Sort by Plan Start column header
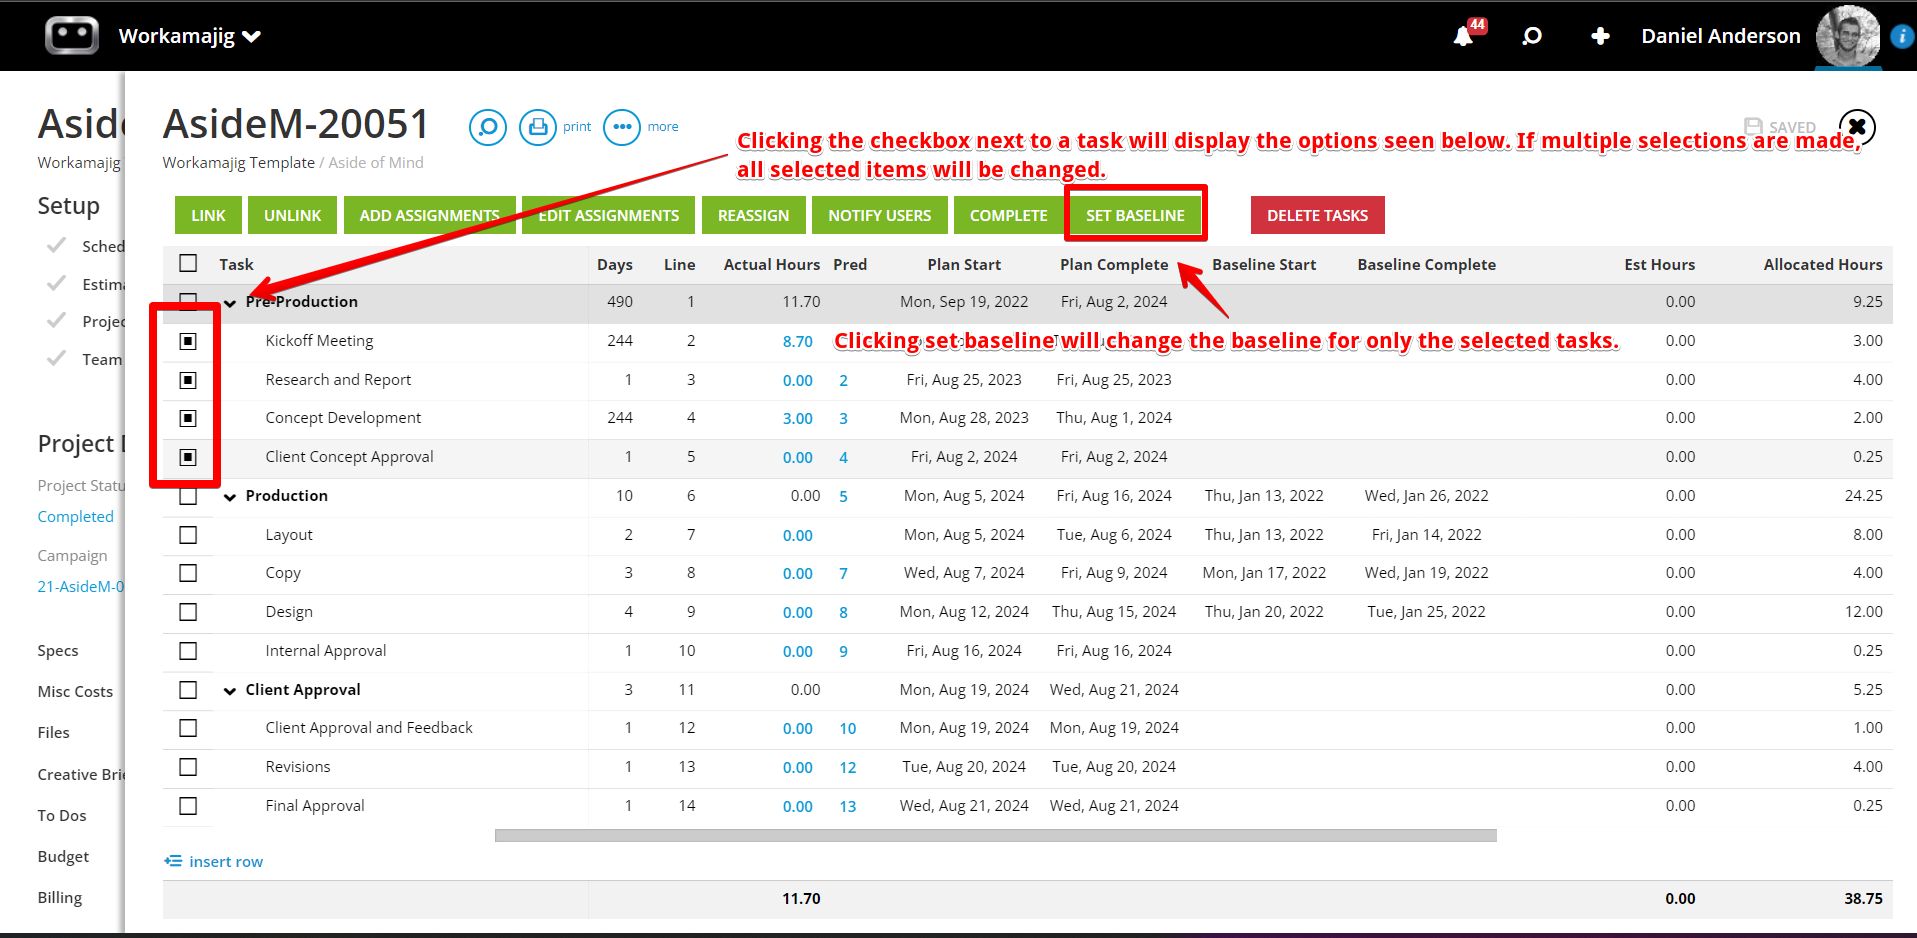This screenshot has width=1917, height=938. (x=964, y=264)
